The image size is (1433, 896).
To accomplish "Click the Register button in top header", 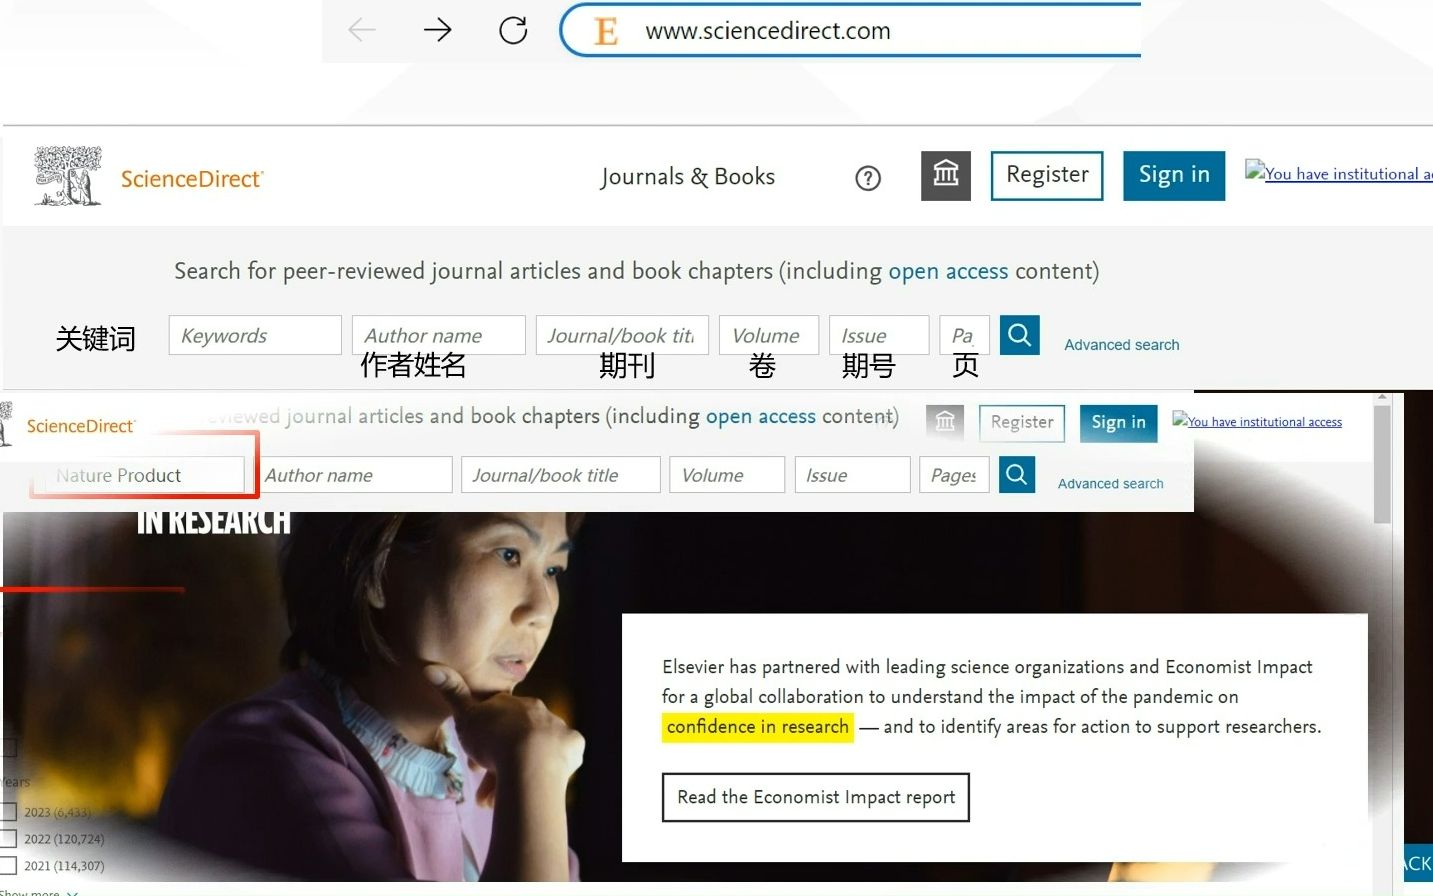I will click(x=1047, y=175).
